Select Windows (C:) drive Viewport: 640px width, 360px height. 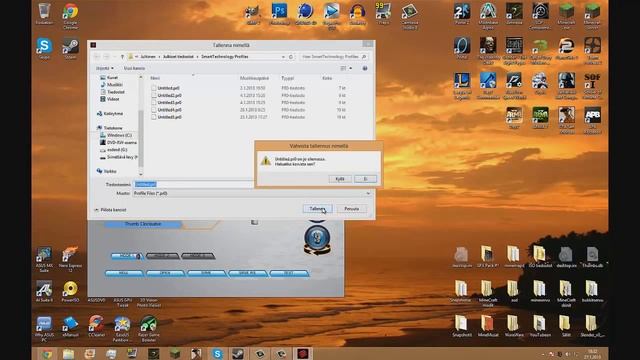click(x=116, y=135)
